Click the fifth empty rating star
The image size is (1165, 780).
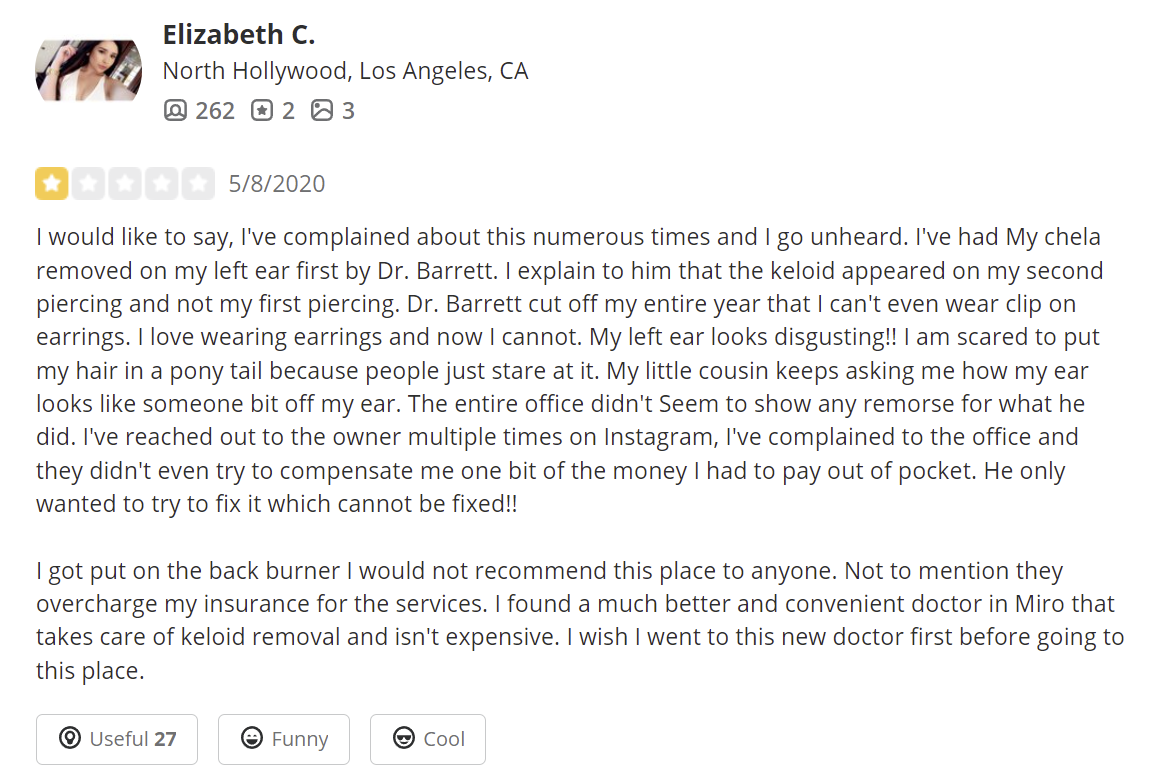[x=198, y=183]
